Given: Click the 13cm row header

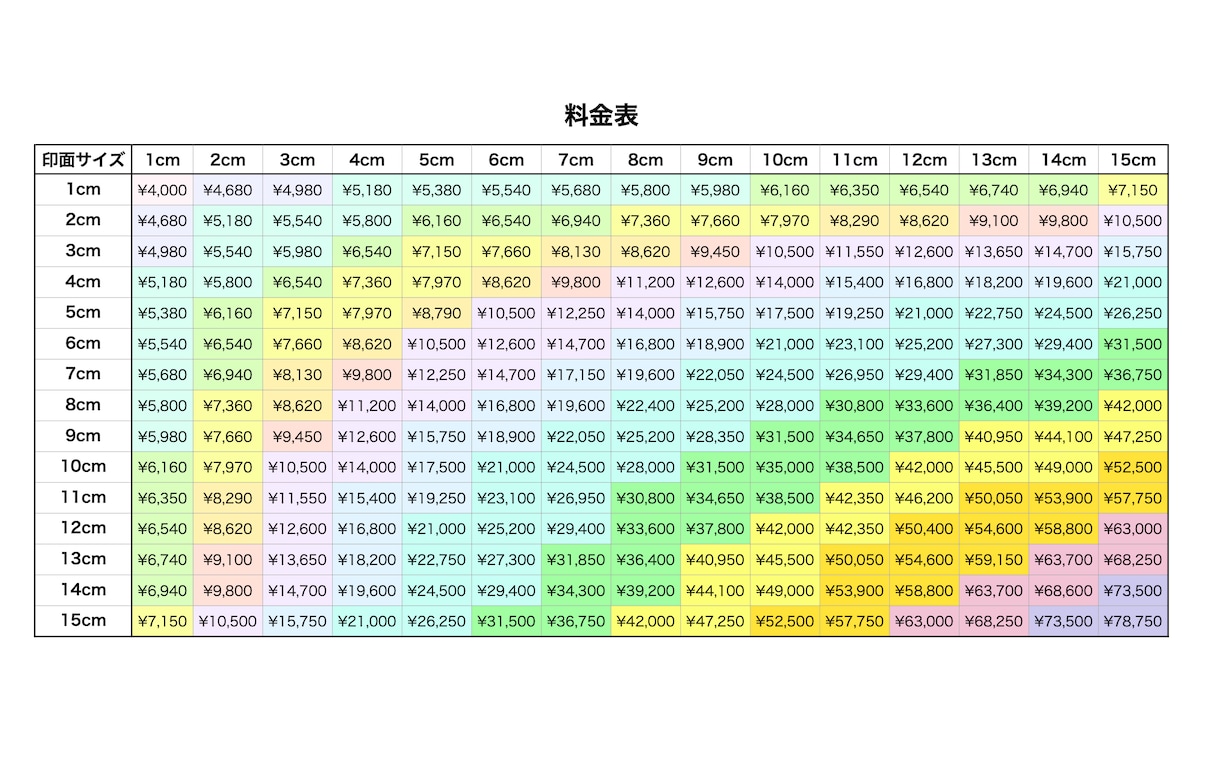Looking at the screenshot, I should (x=83, y=559).
